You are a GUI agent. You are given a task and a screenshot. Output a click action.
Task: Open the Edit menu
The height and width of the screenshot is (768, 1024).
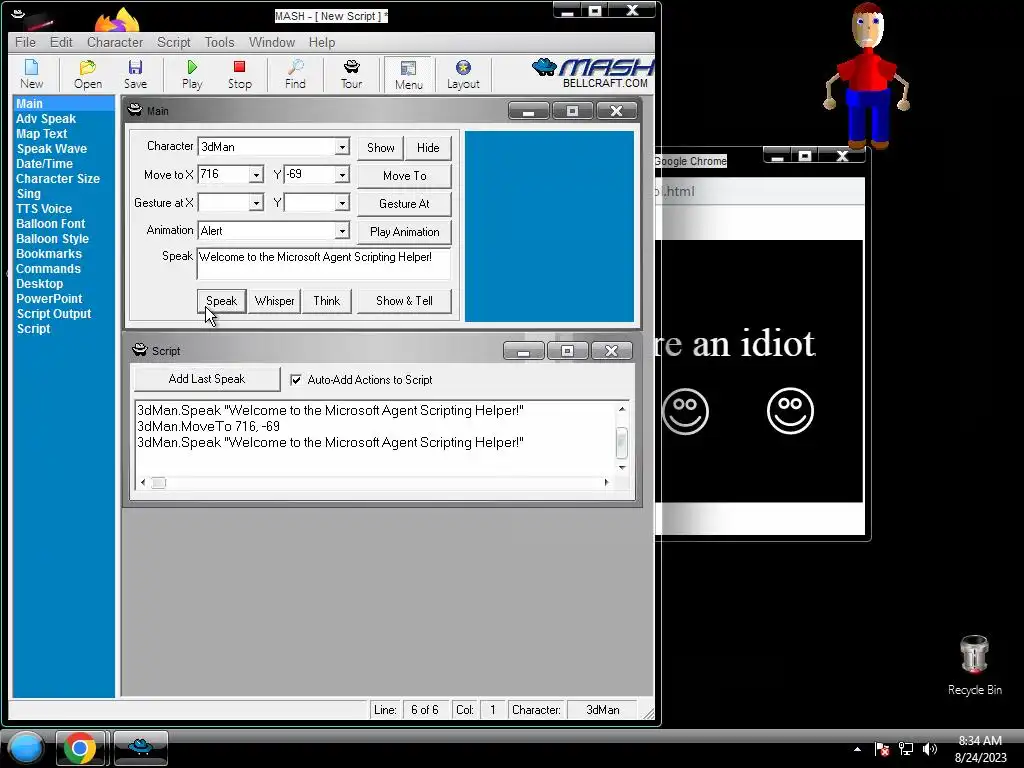pyautogui.click(x=61, y=42)
